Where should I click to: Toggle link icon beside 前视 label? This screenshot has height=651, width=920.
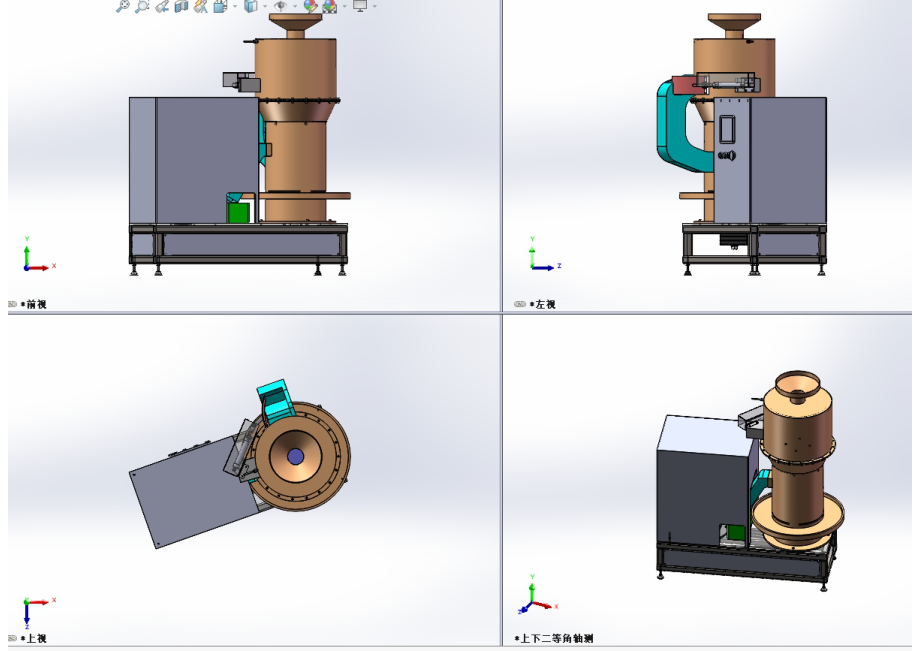(12, 304)
